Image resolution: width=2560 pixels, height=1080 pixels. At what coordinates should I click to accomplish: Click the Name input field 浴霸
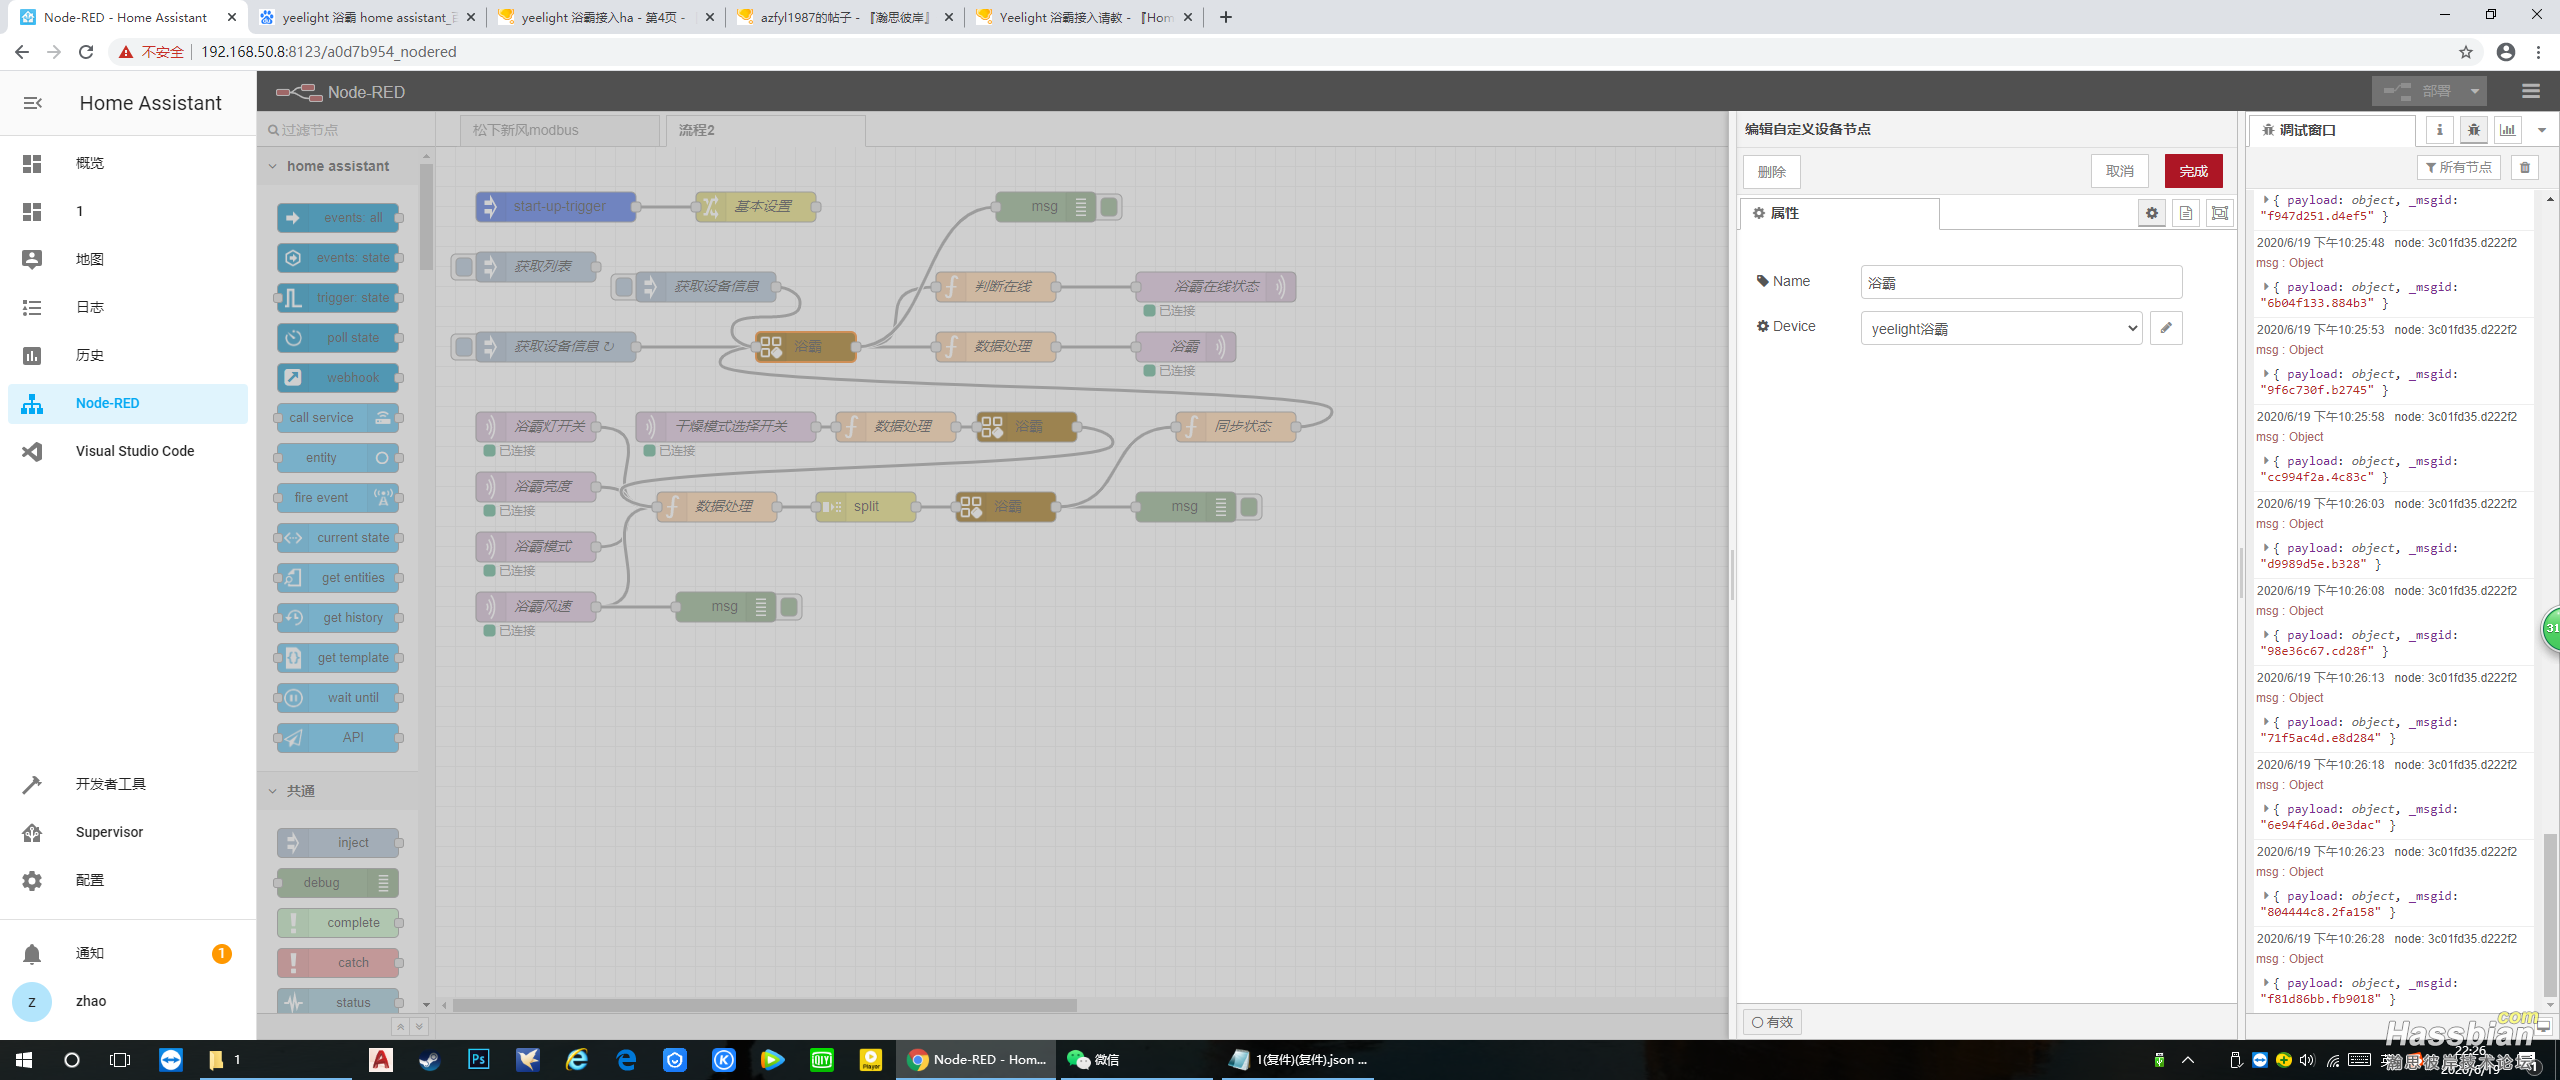tap(2021, 282)
